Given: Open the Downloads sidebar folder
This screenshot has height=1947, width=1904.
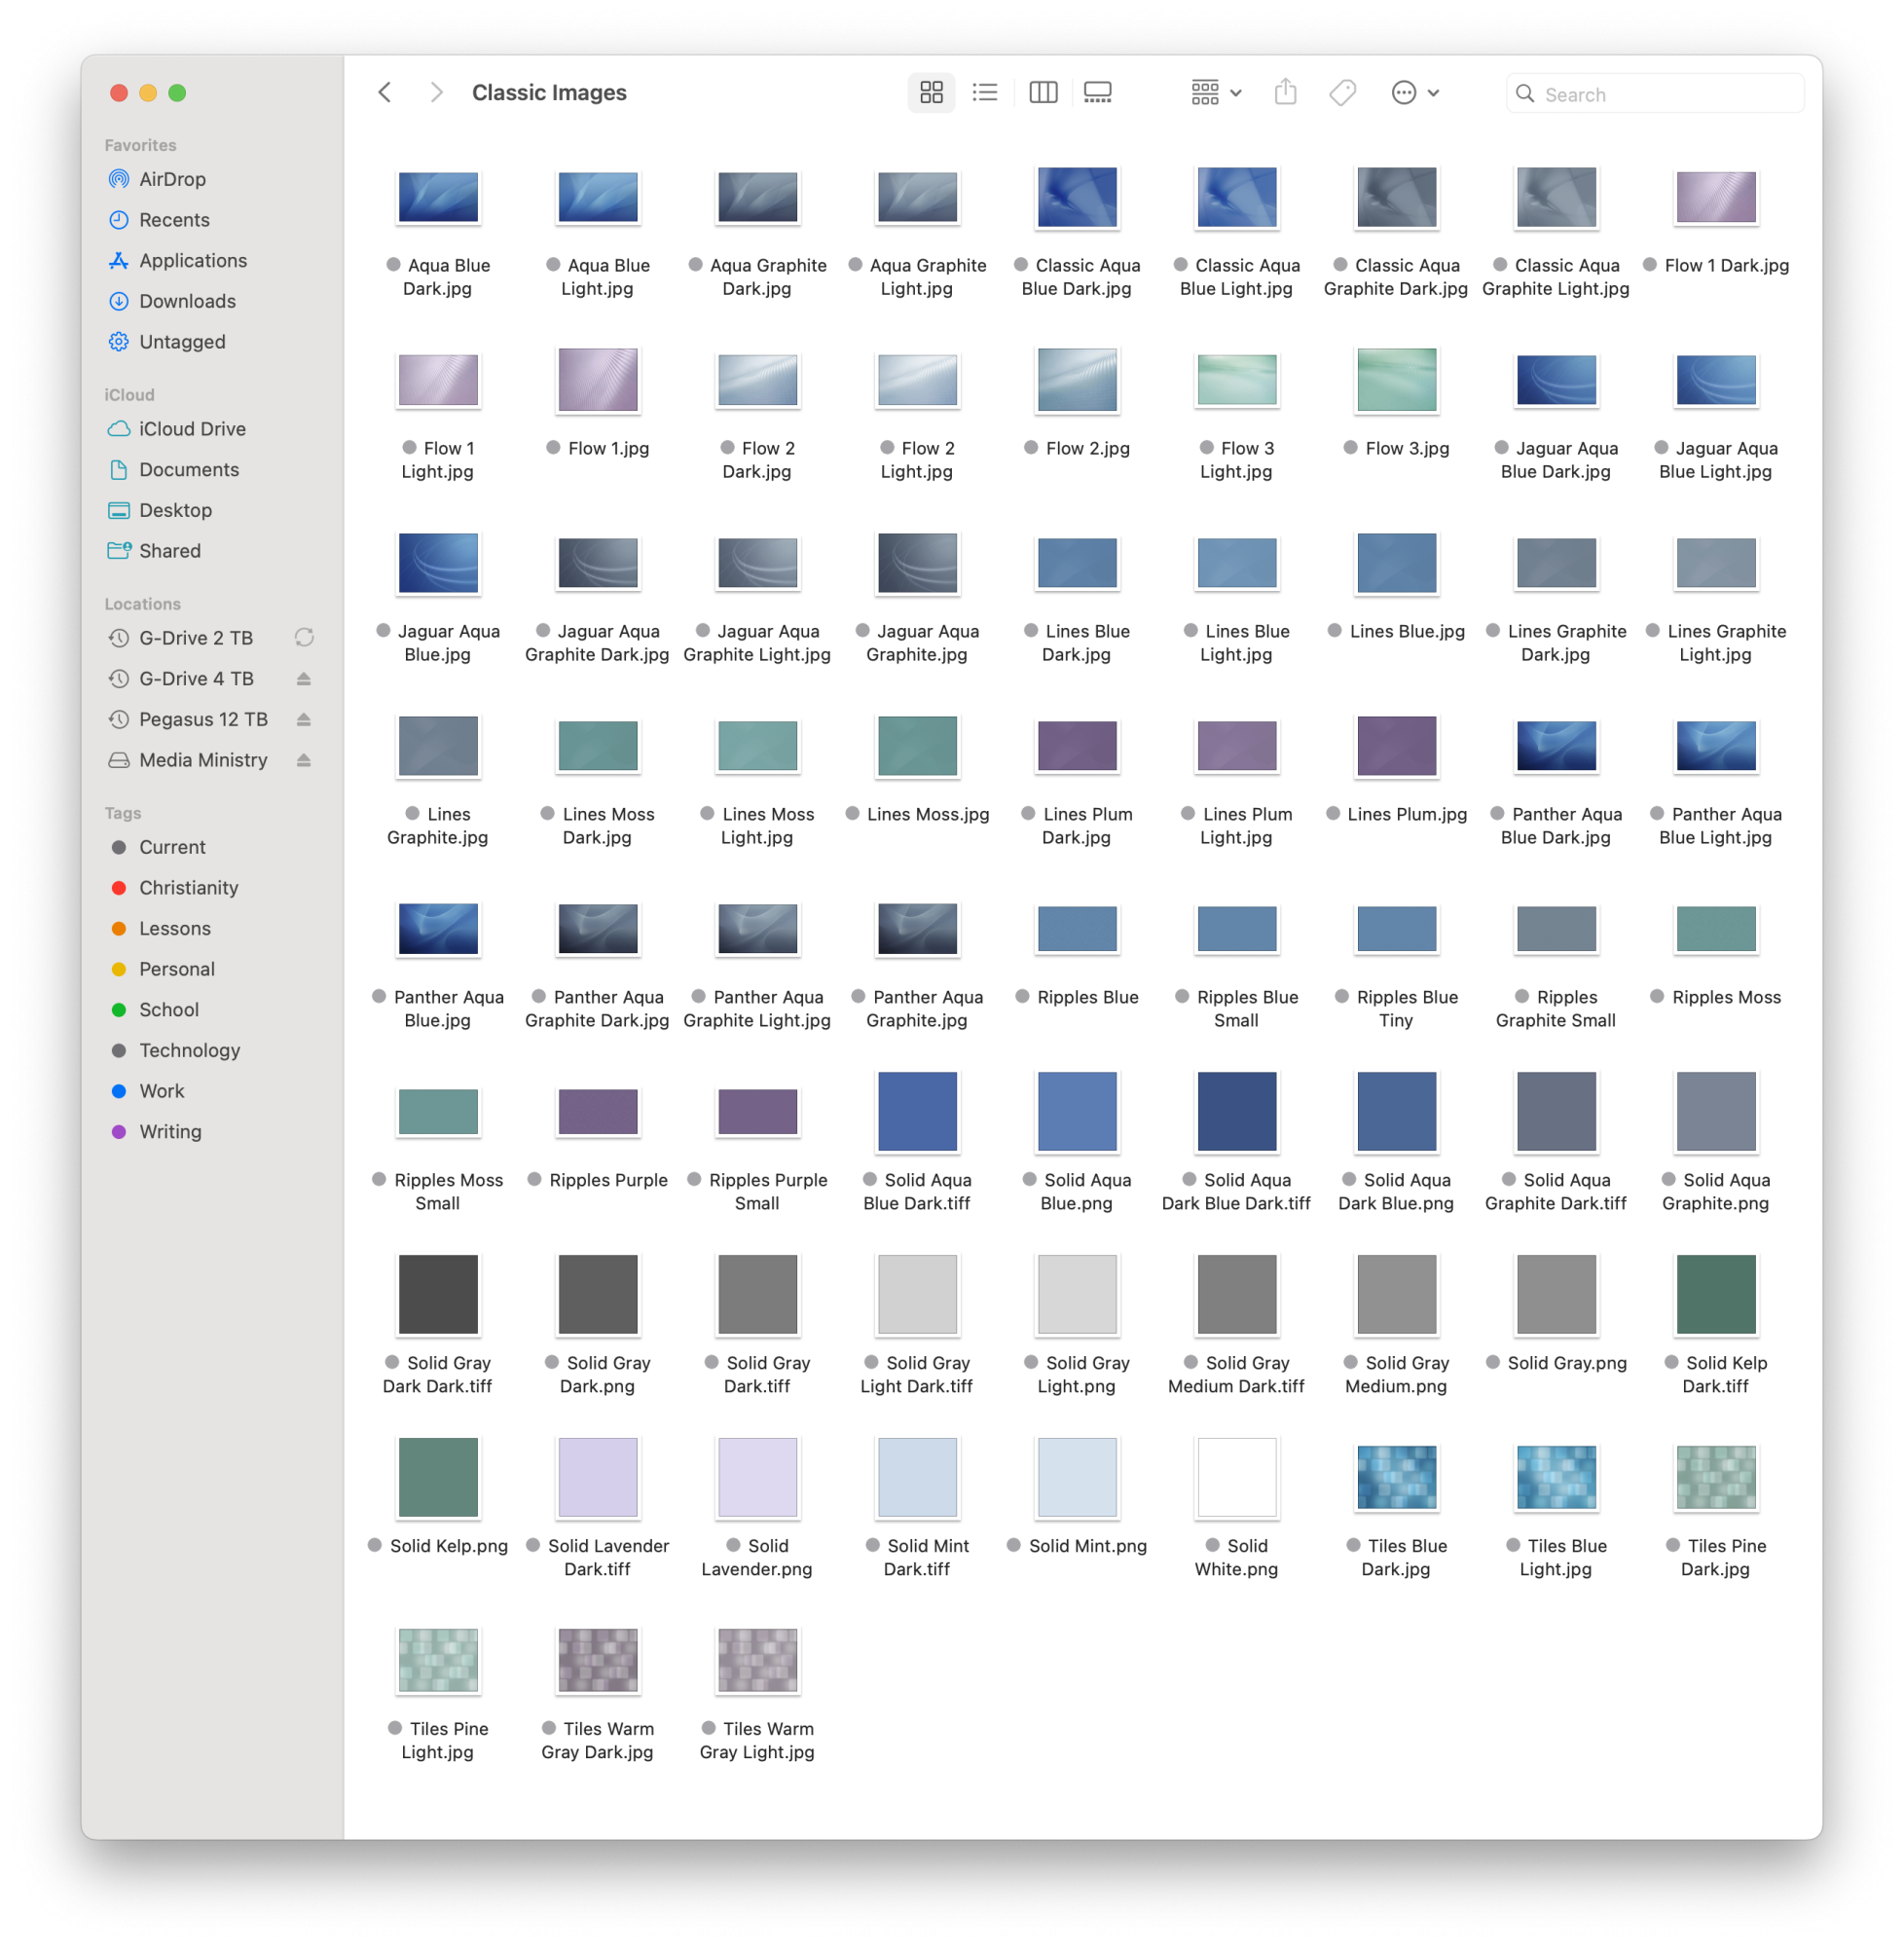Looking at the screenshot, I should (x=187, y=301).
